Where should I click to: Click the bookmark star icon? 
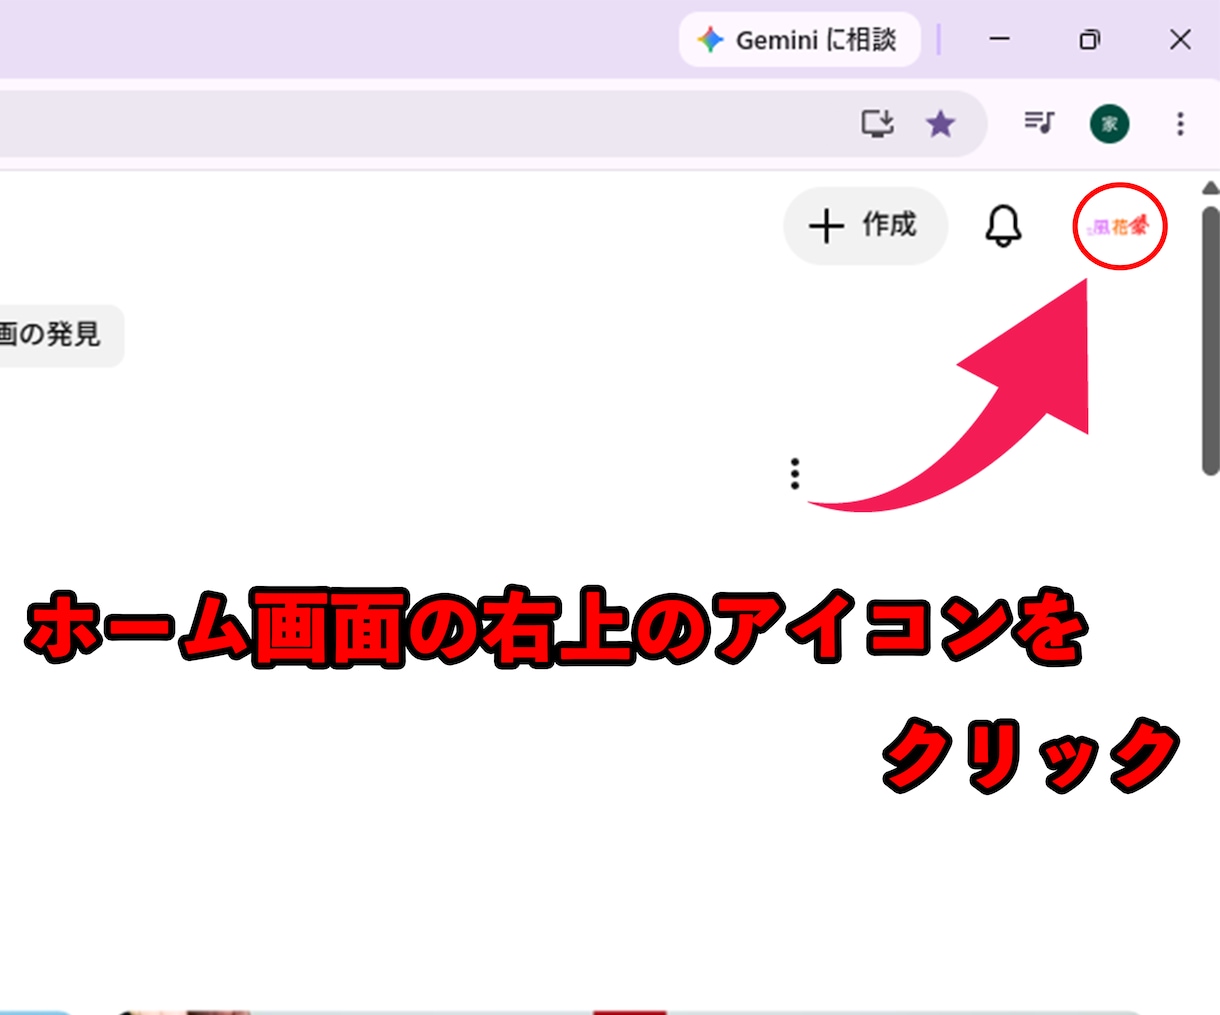click(x=940, y=124)
